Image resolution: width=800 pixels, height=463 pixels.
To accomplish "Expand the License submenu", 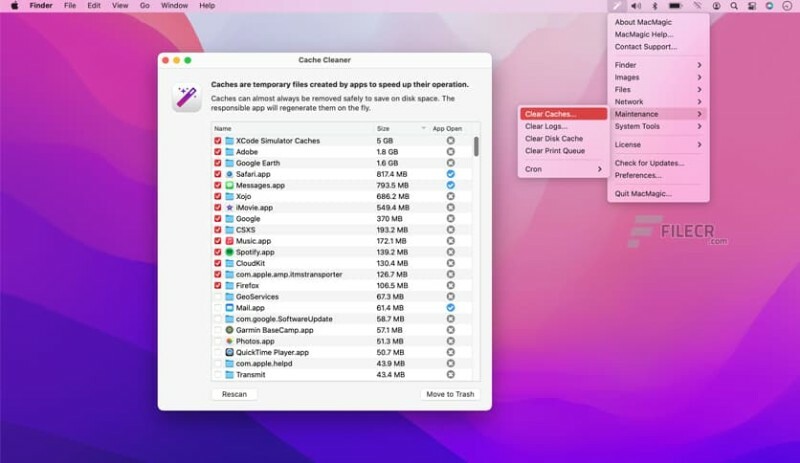I will [657, 145].
